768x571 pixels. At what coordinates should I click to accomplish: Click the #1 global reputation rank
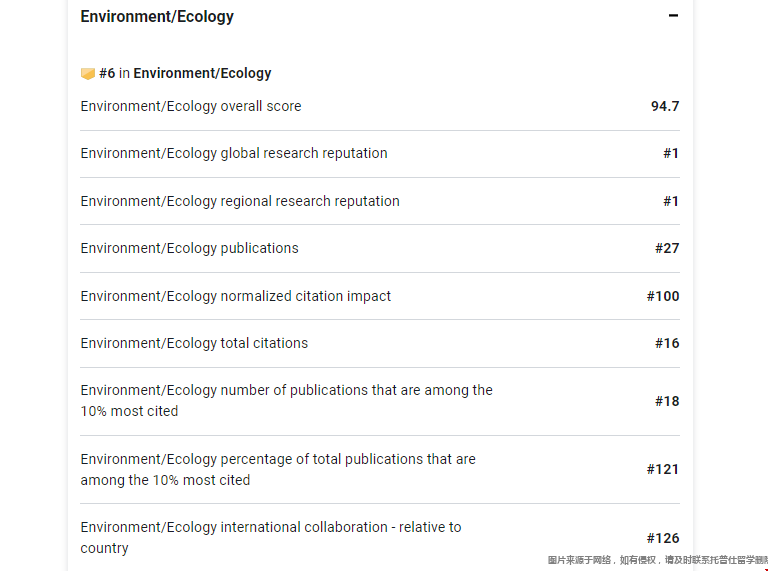coord(671,153)
